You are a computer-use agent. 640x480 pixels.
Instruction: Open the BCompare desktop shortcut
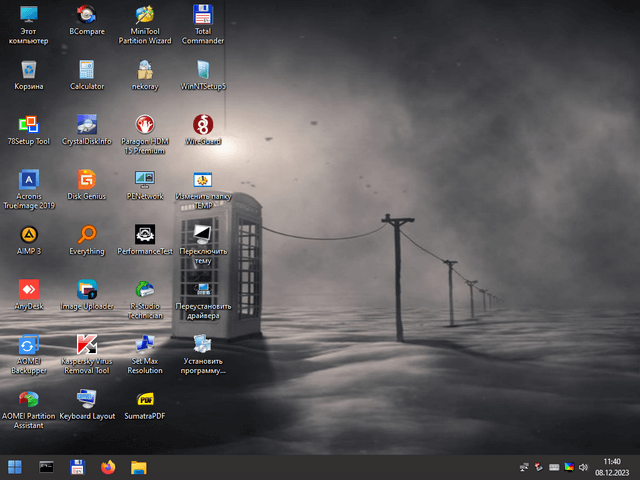point(87,16)
